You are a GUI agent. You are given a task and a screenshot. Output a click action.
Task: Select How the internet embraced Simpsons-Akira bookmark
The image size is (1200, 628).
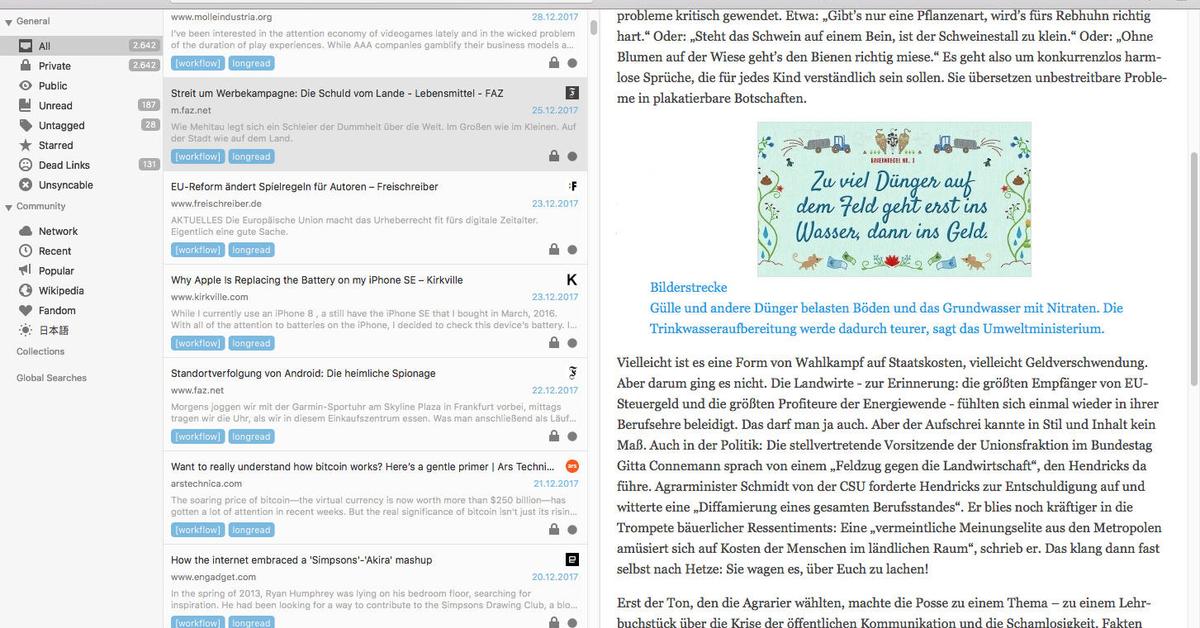click(x=301, y=560)
